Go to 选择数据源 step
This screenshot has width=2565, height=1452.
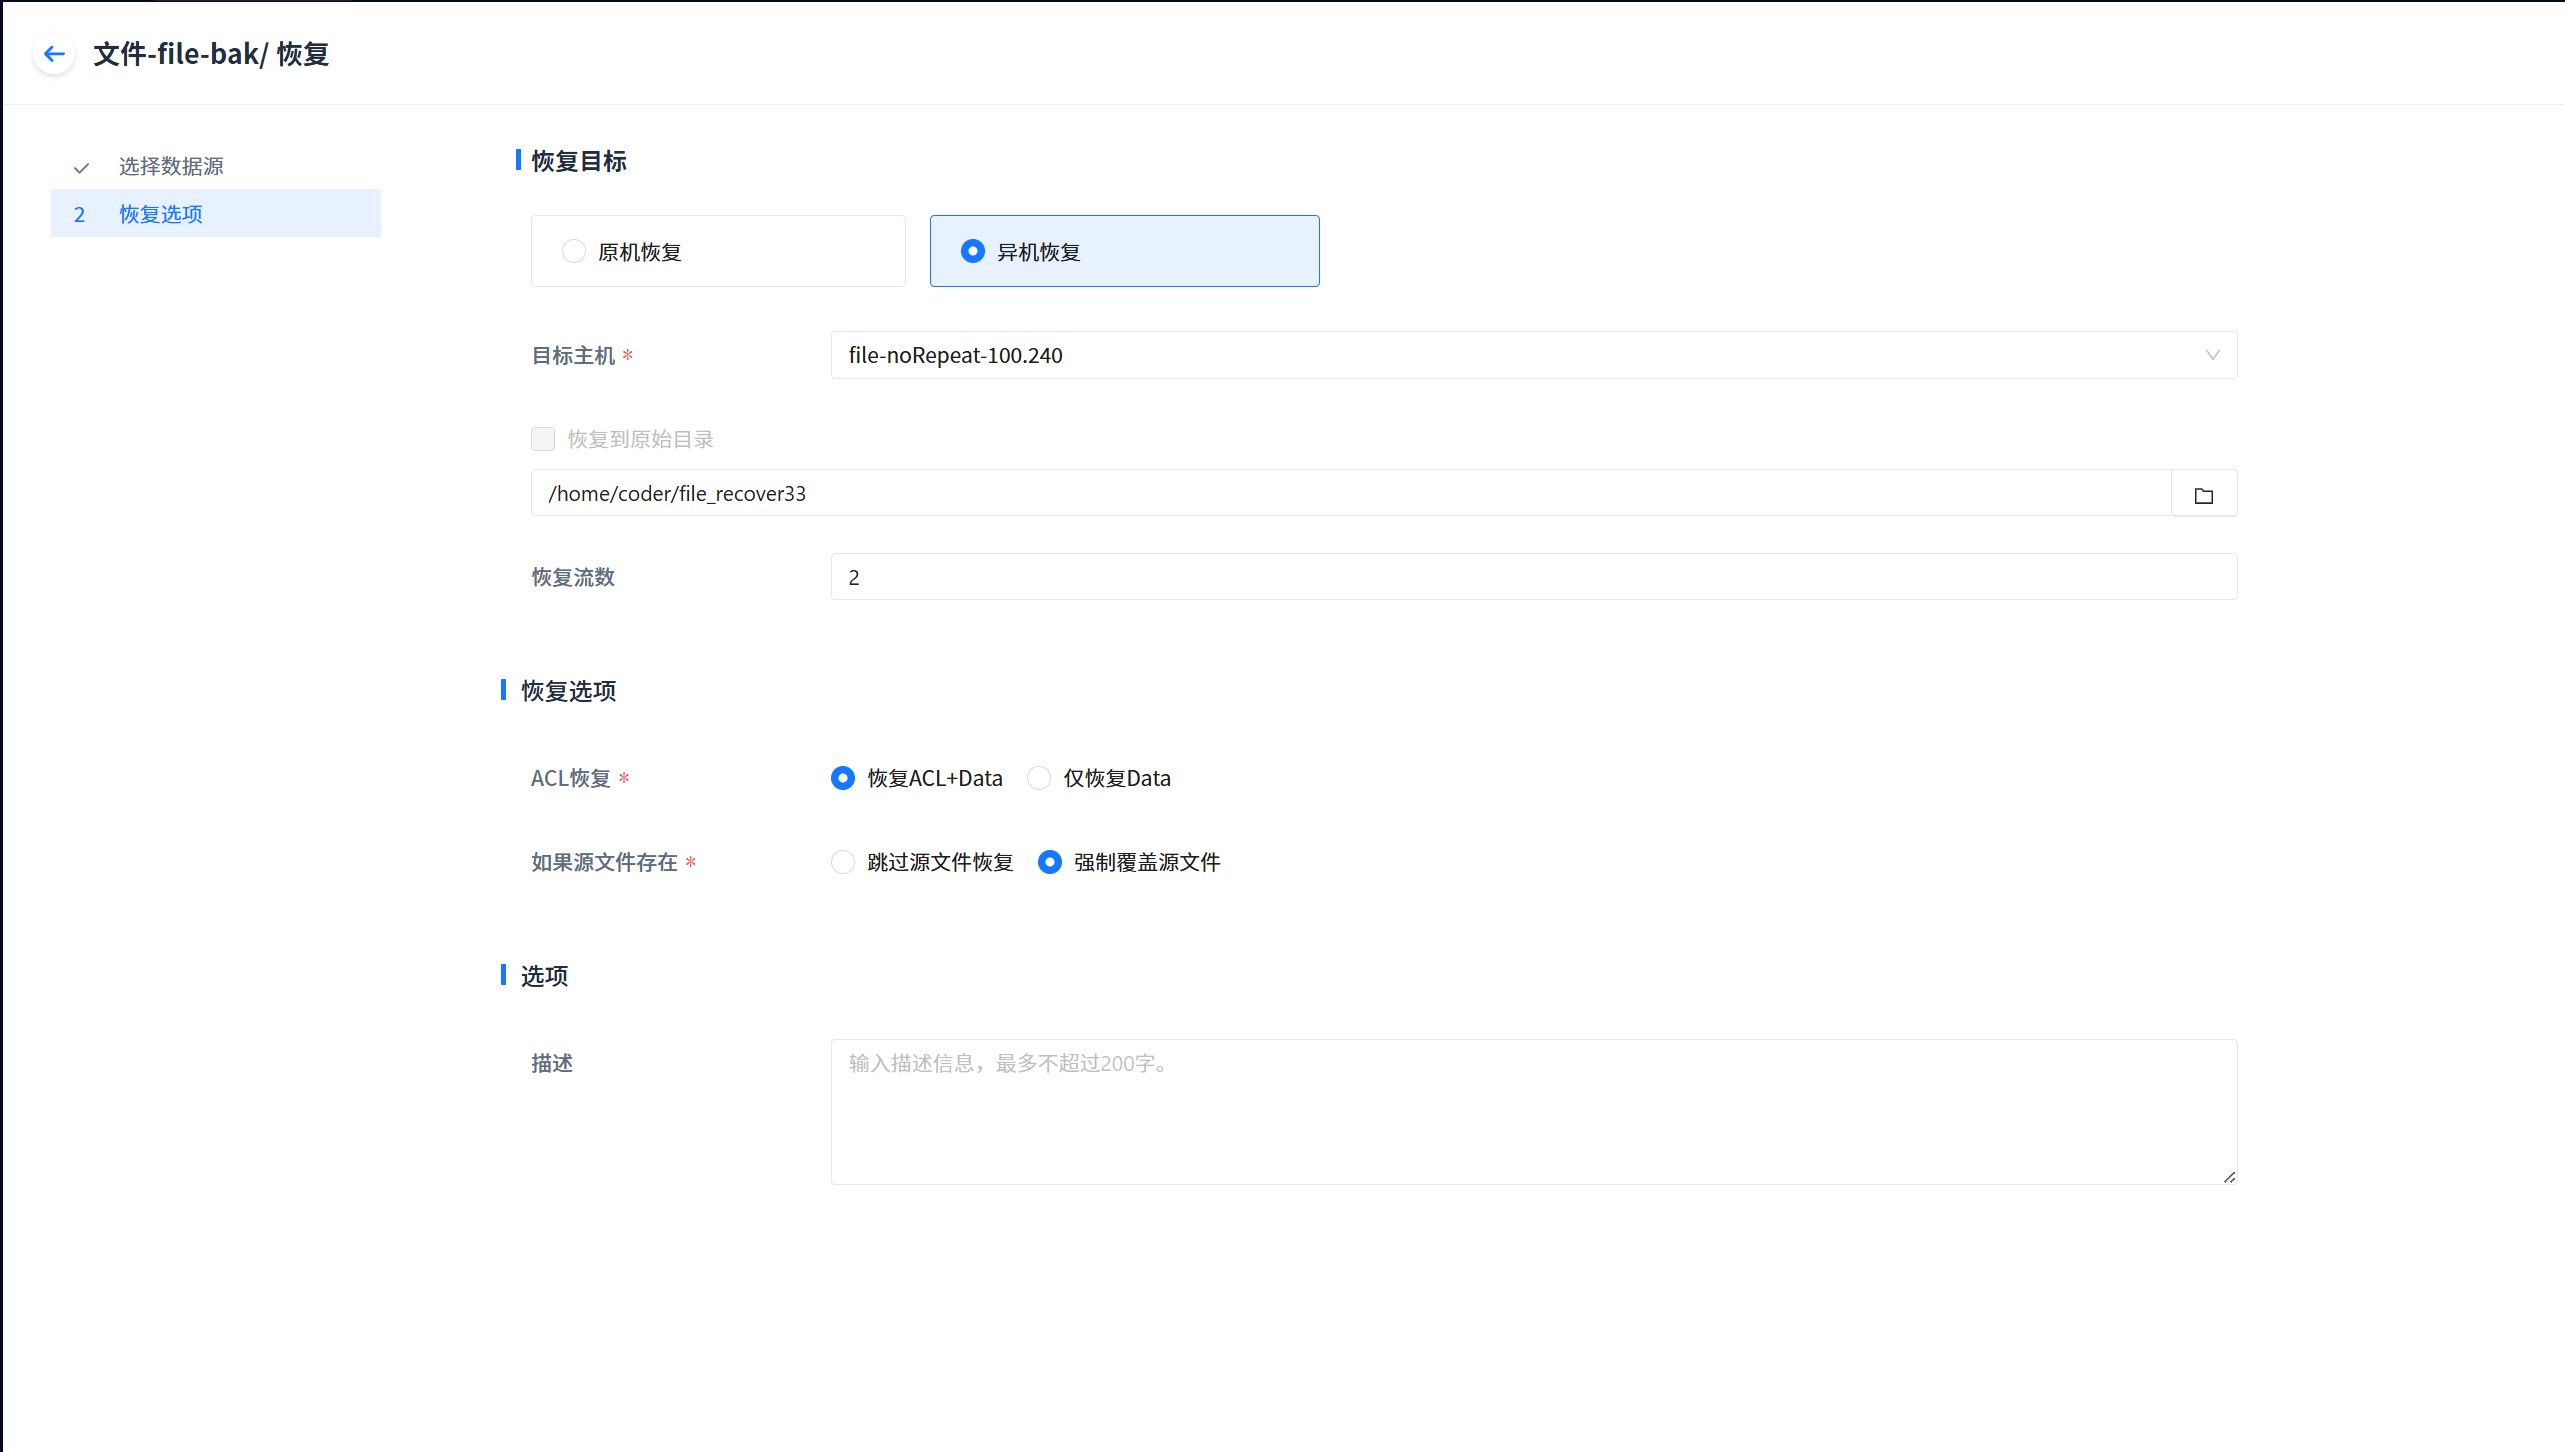pyautogui.click(x=171, y=166)
